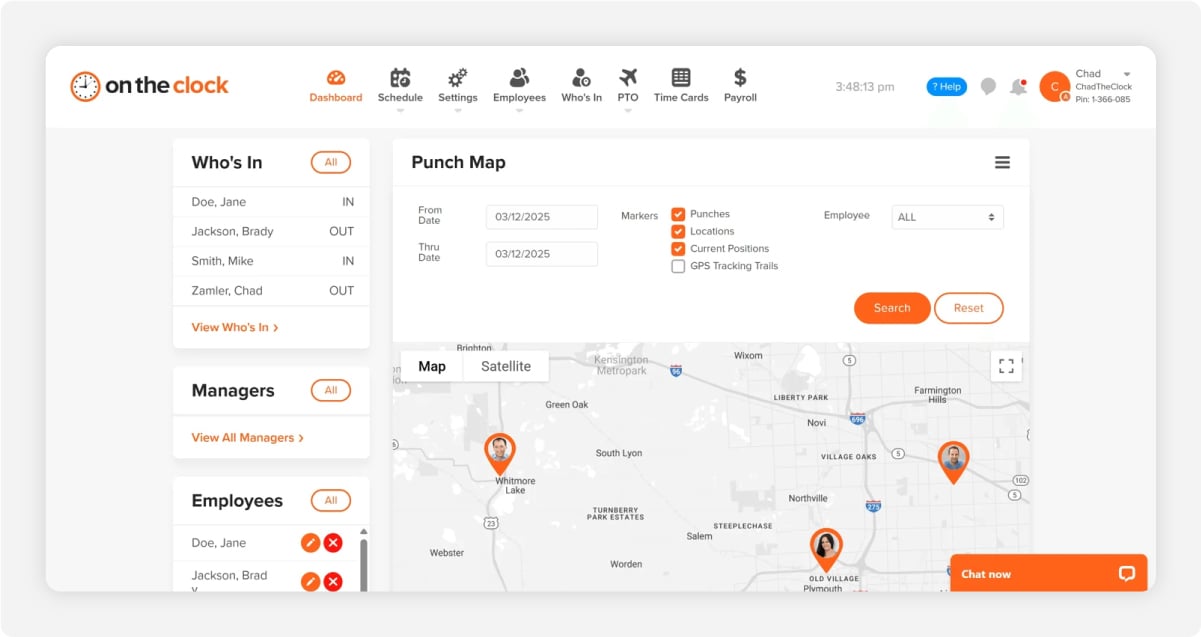Click the Thru Date input field
The image size is (1201, 637).
(x=542, y=254)
